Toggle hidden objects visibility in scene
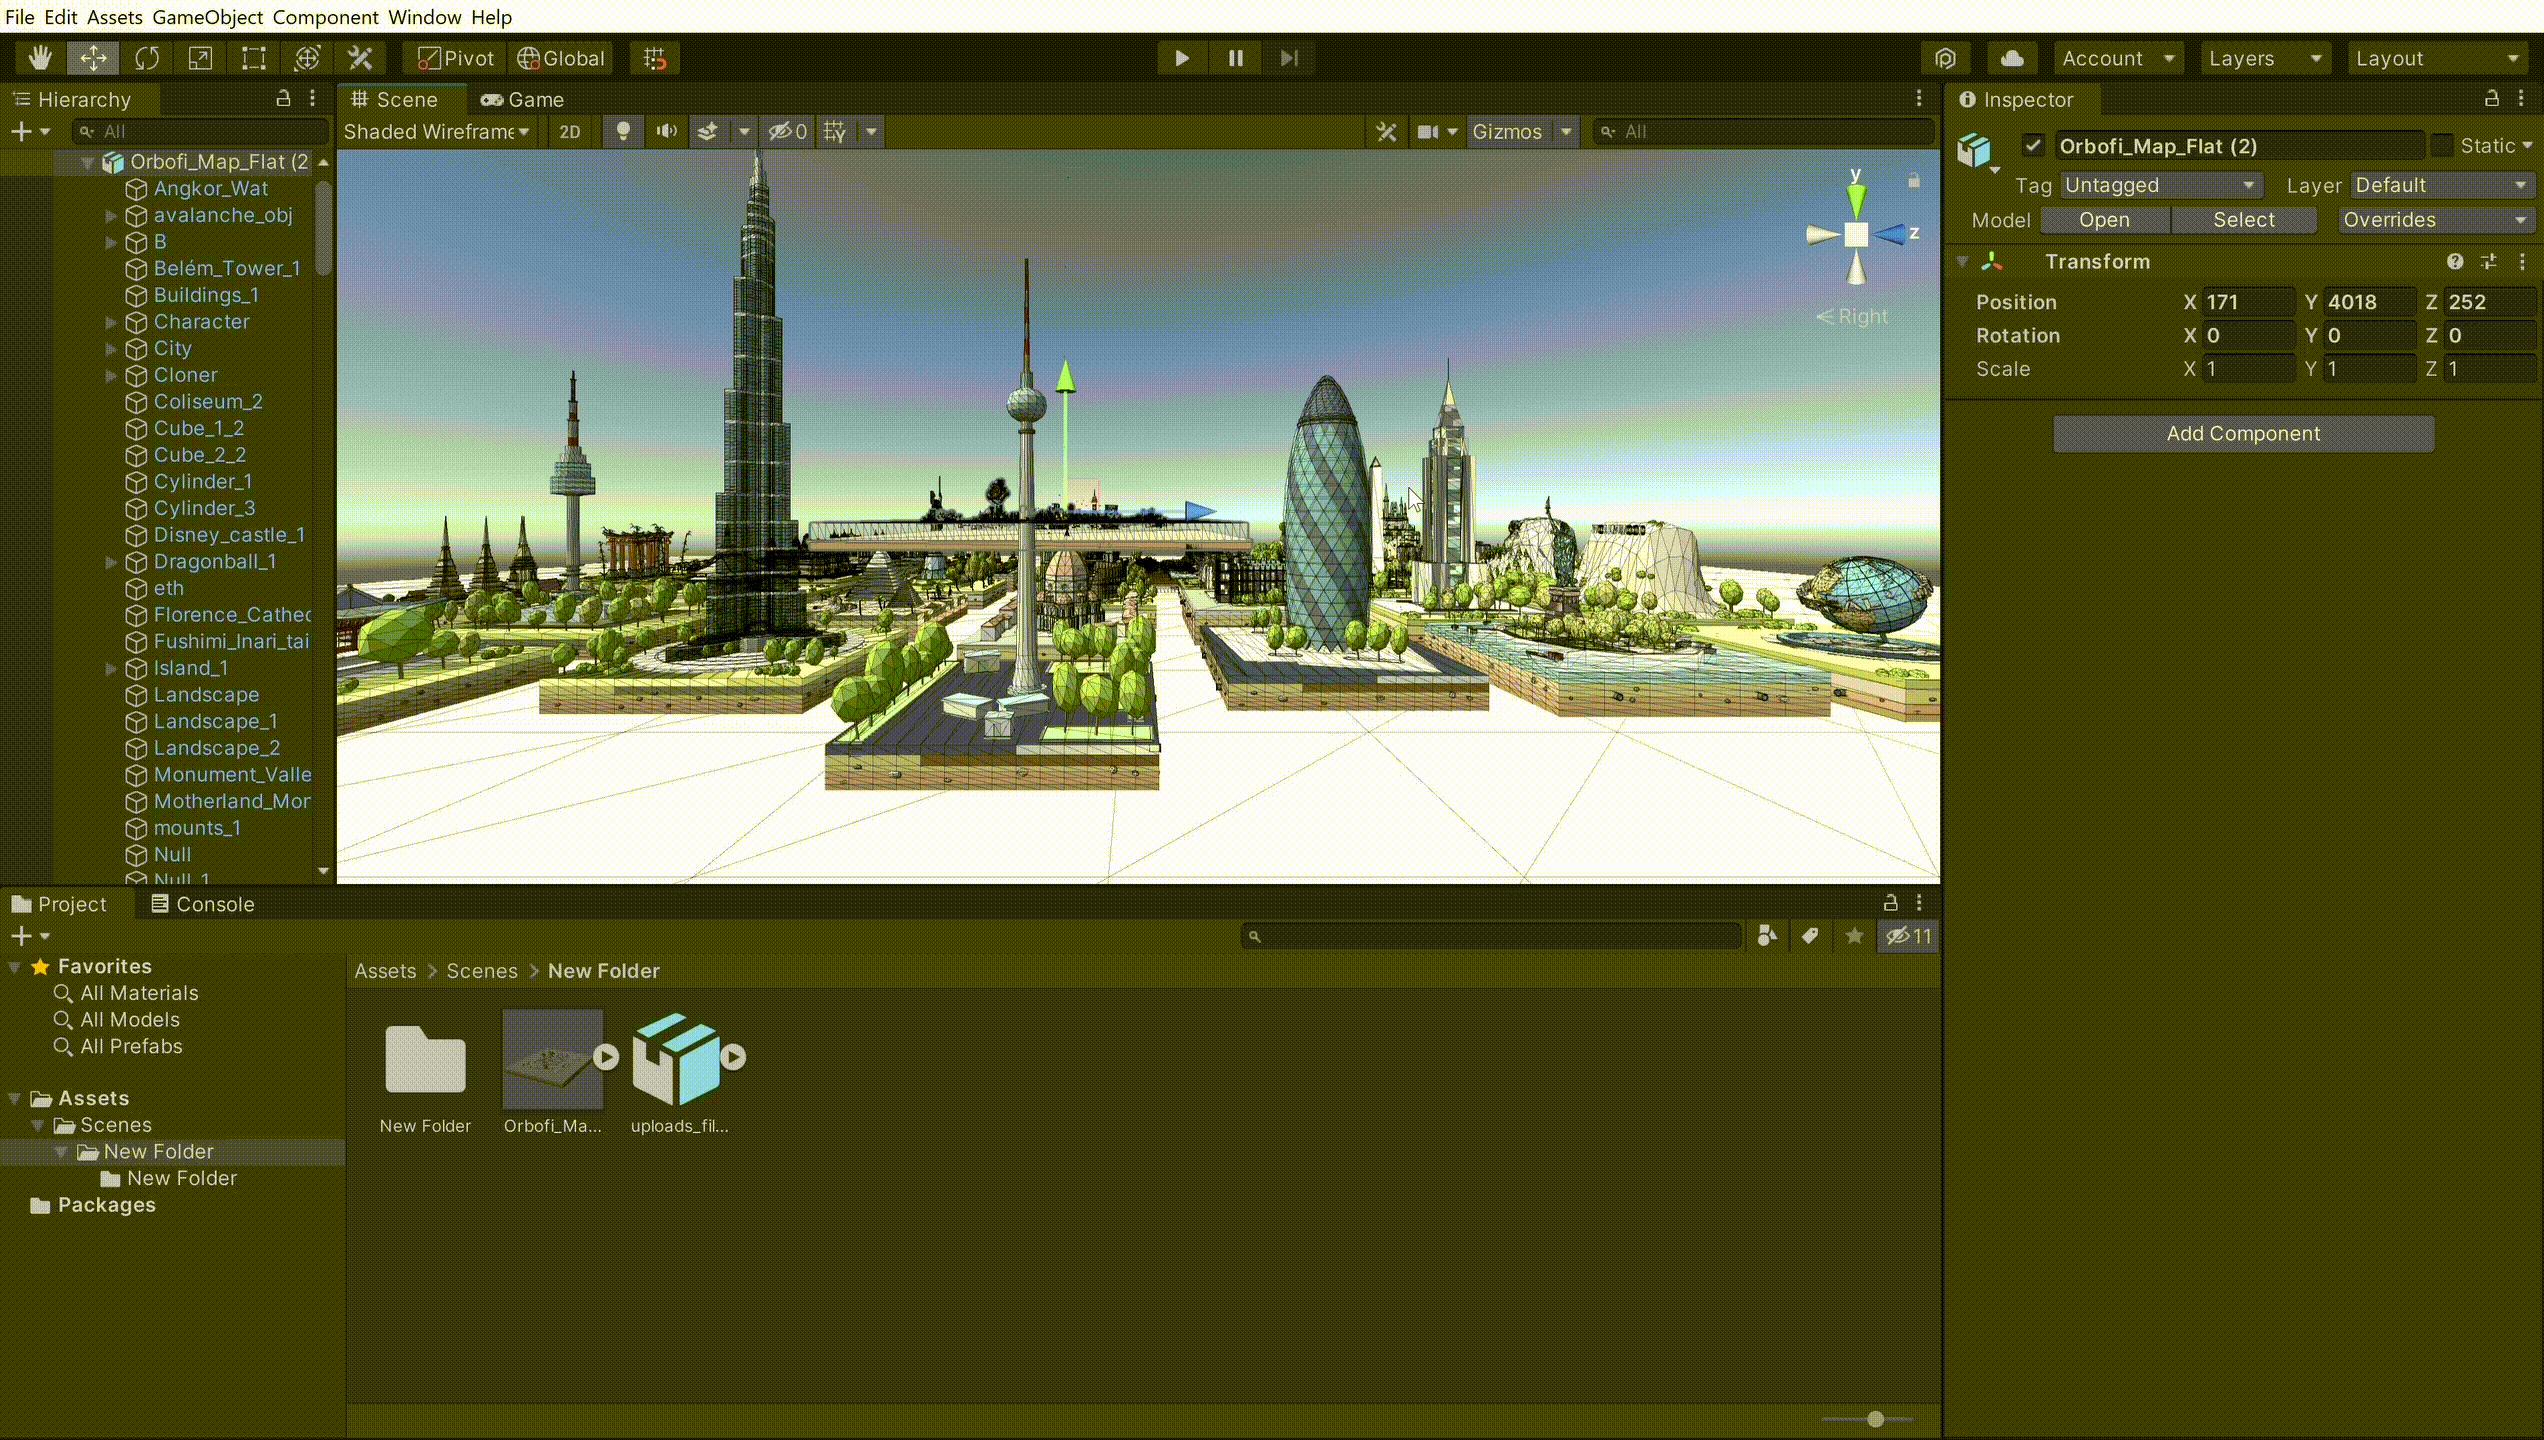The image size is (2544, 1440). pos(788,131)
